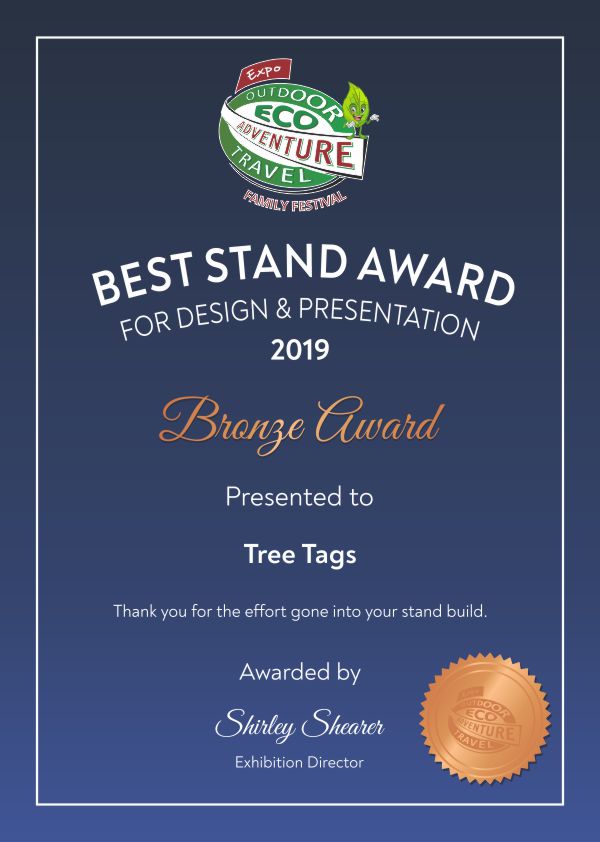Click the 'Thank you for the effort' line
This screenshot has width=600, height=842.
point(300,612)
